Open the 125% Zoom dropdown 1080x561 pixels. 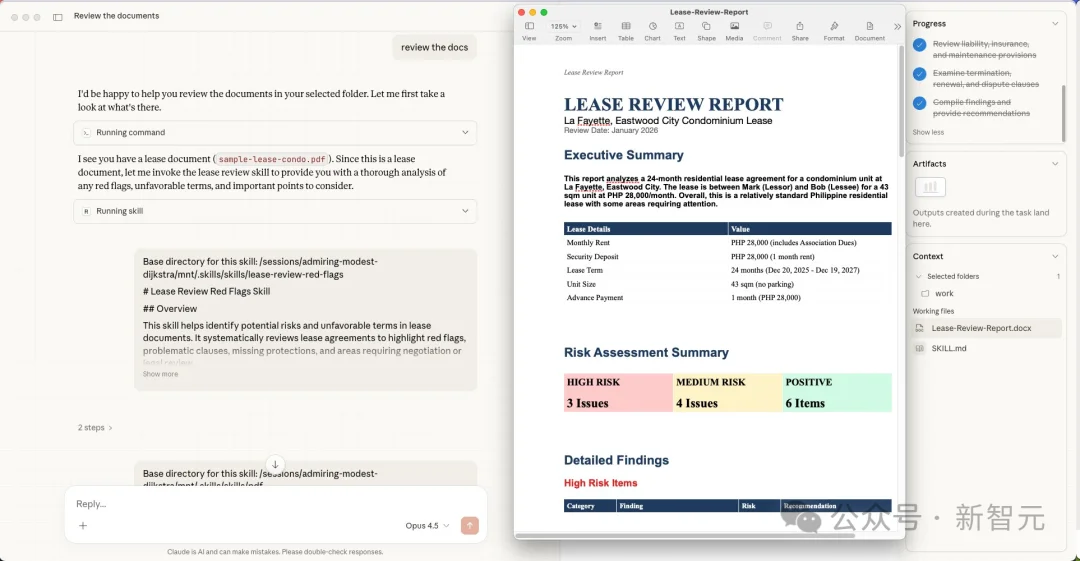pyautogui.click(x=563, y=27)
